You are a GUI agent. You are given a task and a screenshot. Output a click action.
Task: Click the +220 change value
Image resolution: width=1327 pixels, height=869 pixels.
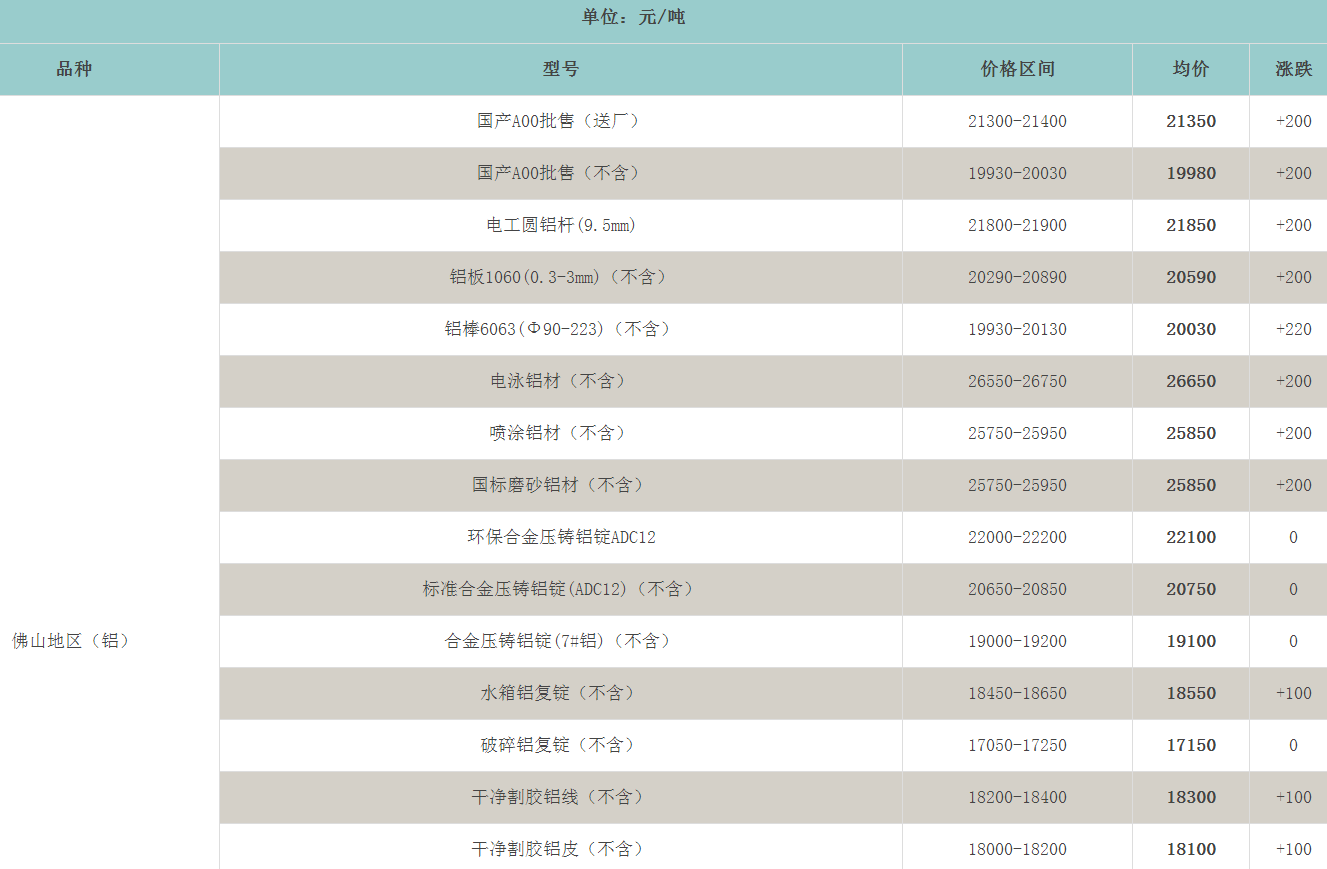pyautogui.click(x=1293, y=329)
